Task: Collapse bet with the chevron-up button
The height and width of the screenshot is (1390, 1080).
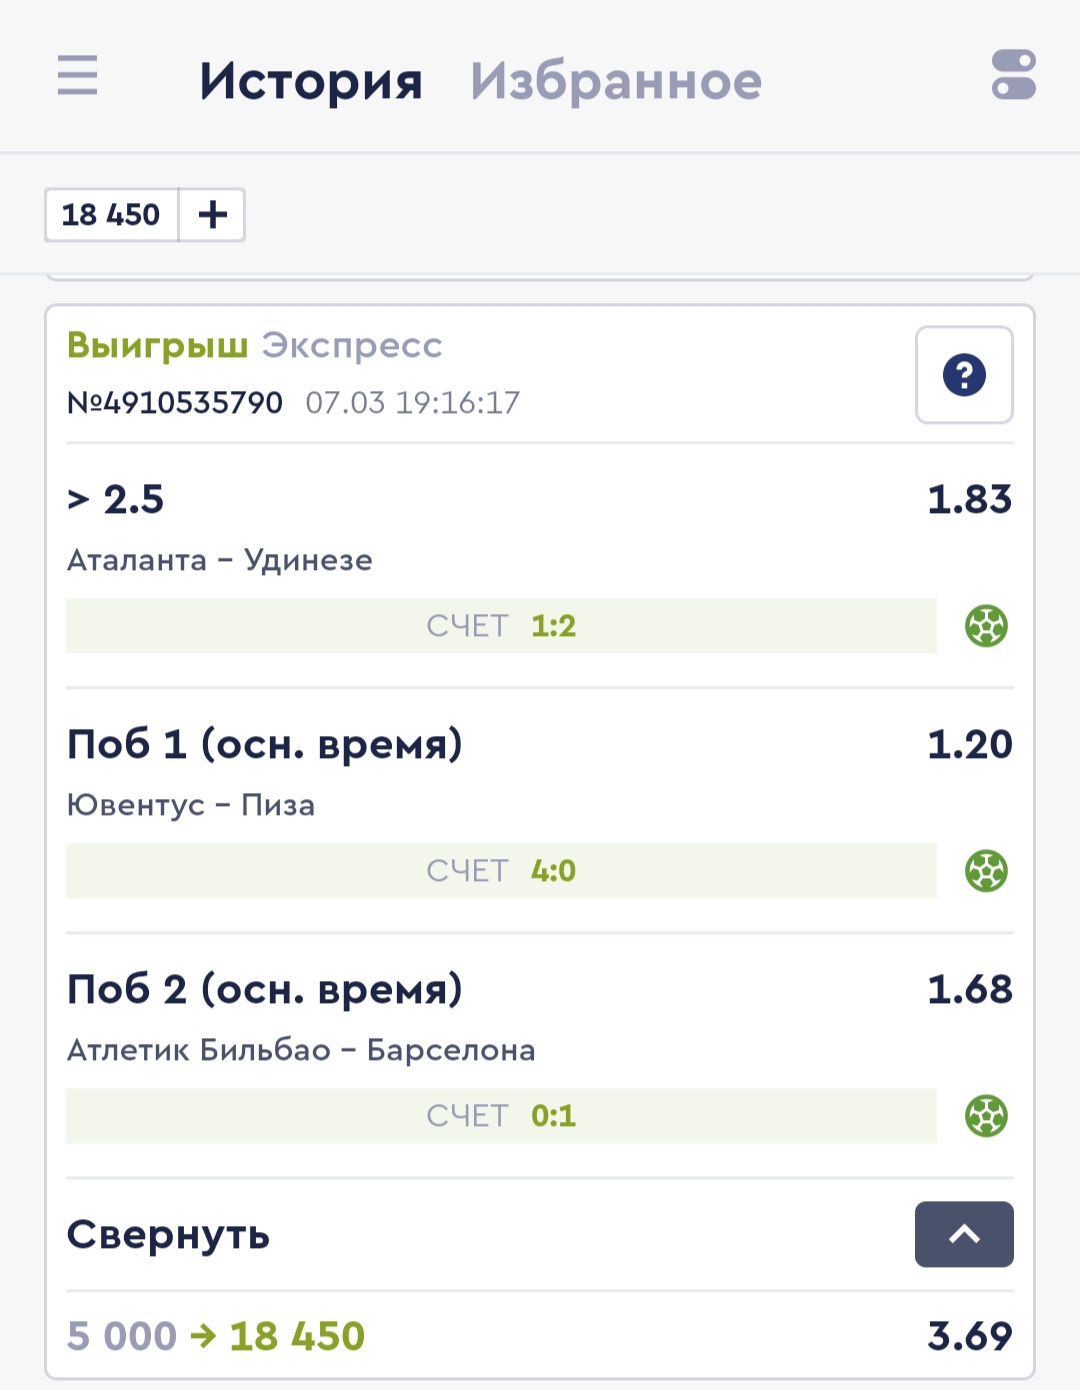Action: (964, 1234)
